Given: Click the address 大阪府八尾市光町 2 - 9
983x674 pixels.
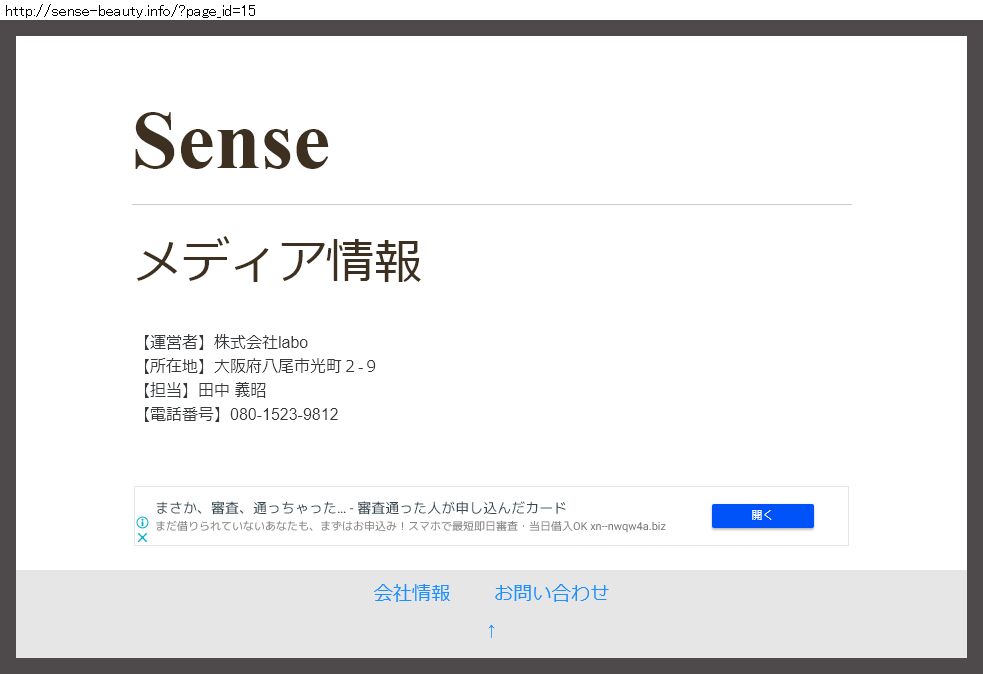Looking at the screenshot, I should click(x=295, y=366).
